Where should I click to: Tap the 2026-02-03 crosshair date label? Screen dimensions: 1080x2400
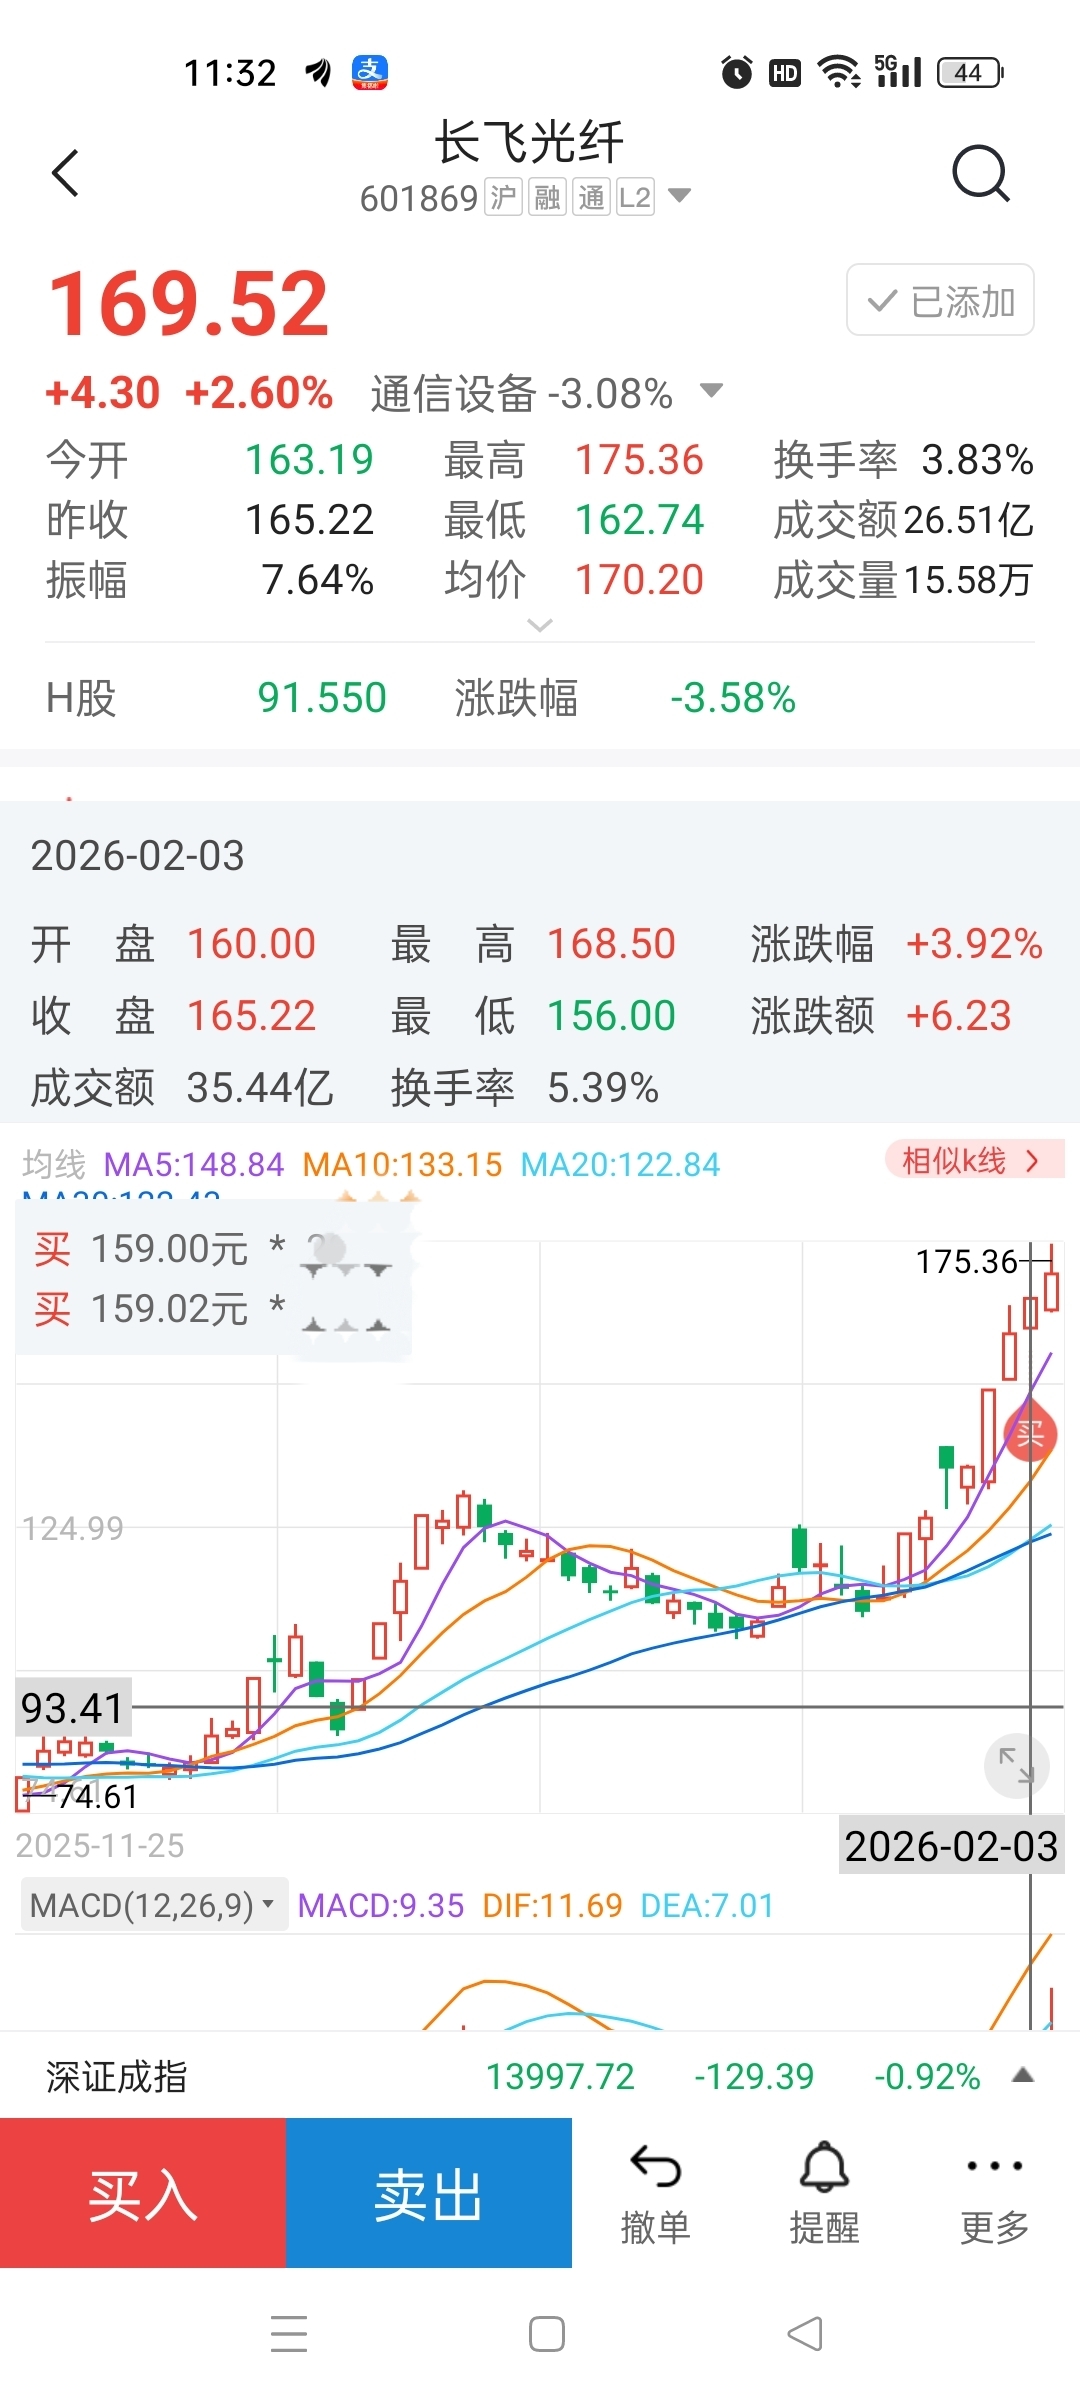pyautogui.click(x=951, y=1847)
